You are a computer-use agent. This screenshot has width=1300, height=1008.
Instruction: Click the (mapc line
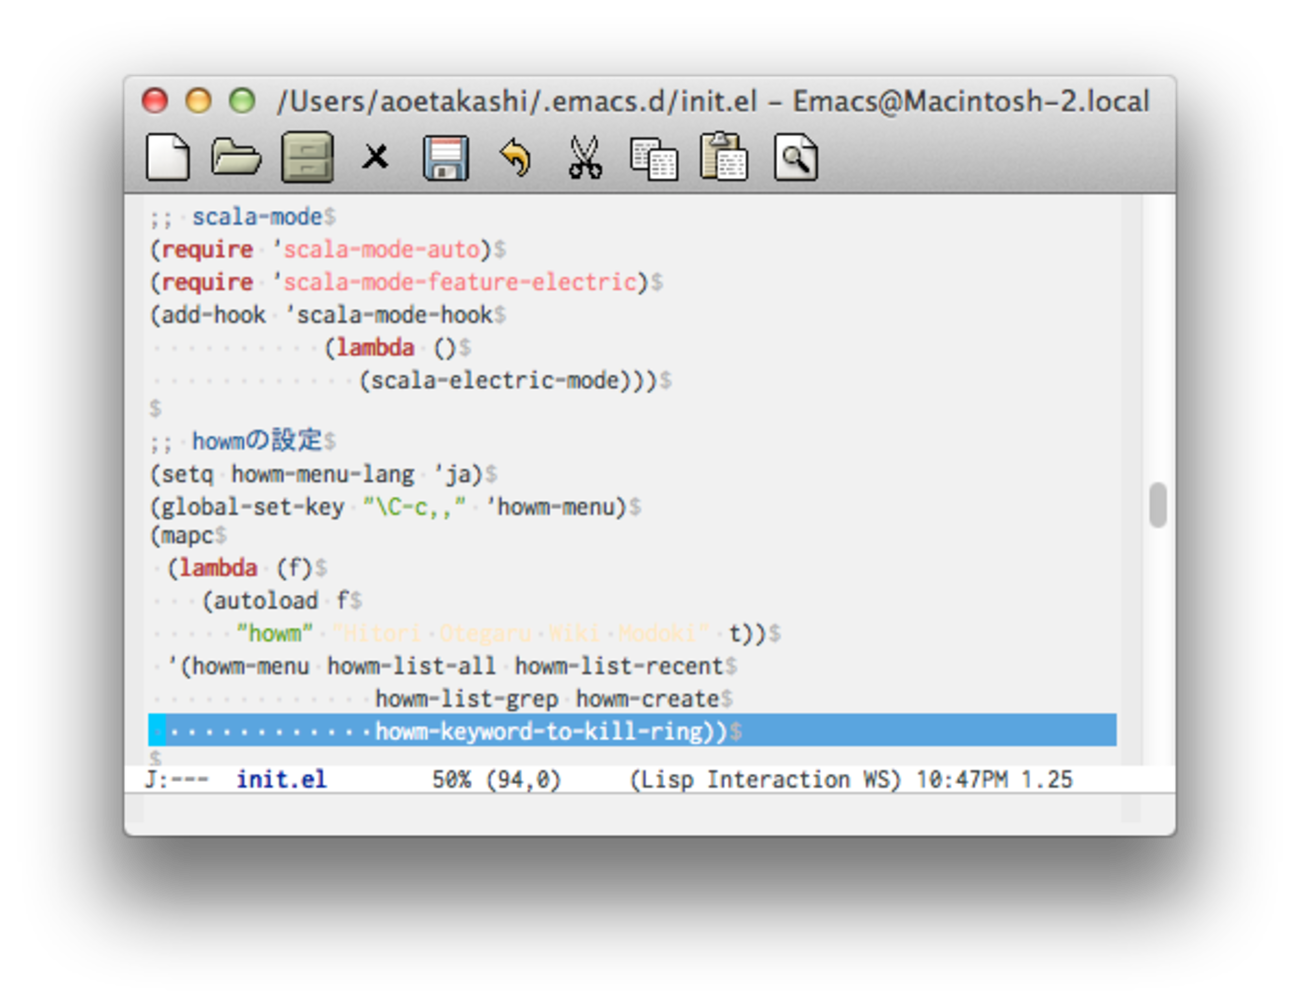coord(188,535)
